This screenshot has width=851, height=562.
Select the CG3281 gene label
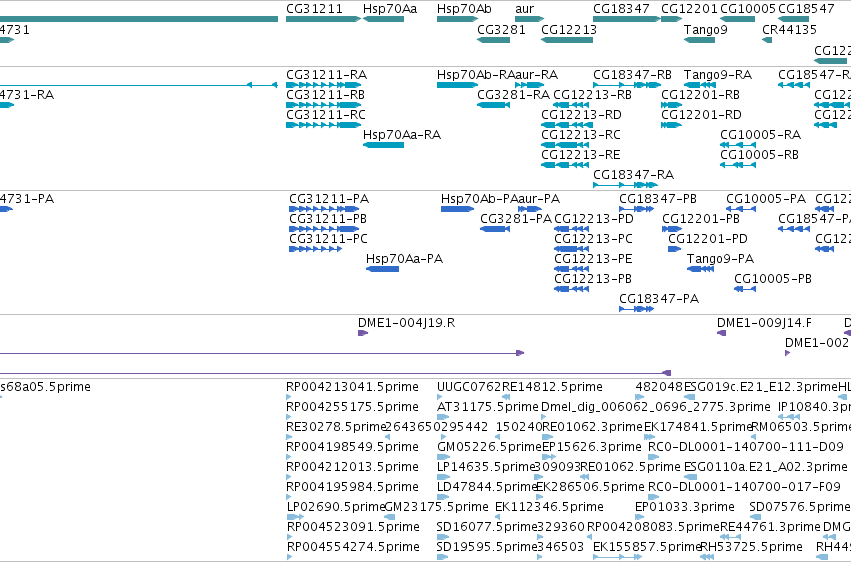[x=501, y=29]
